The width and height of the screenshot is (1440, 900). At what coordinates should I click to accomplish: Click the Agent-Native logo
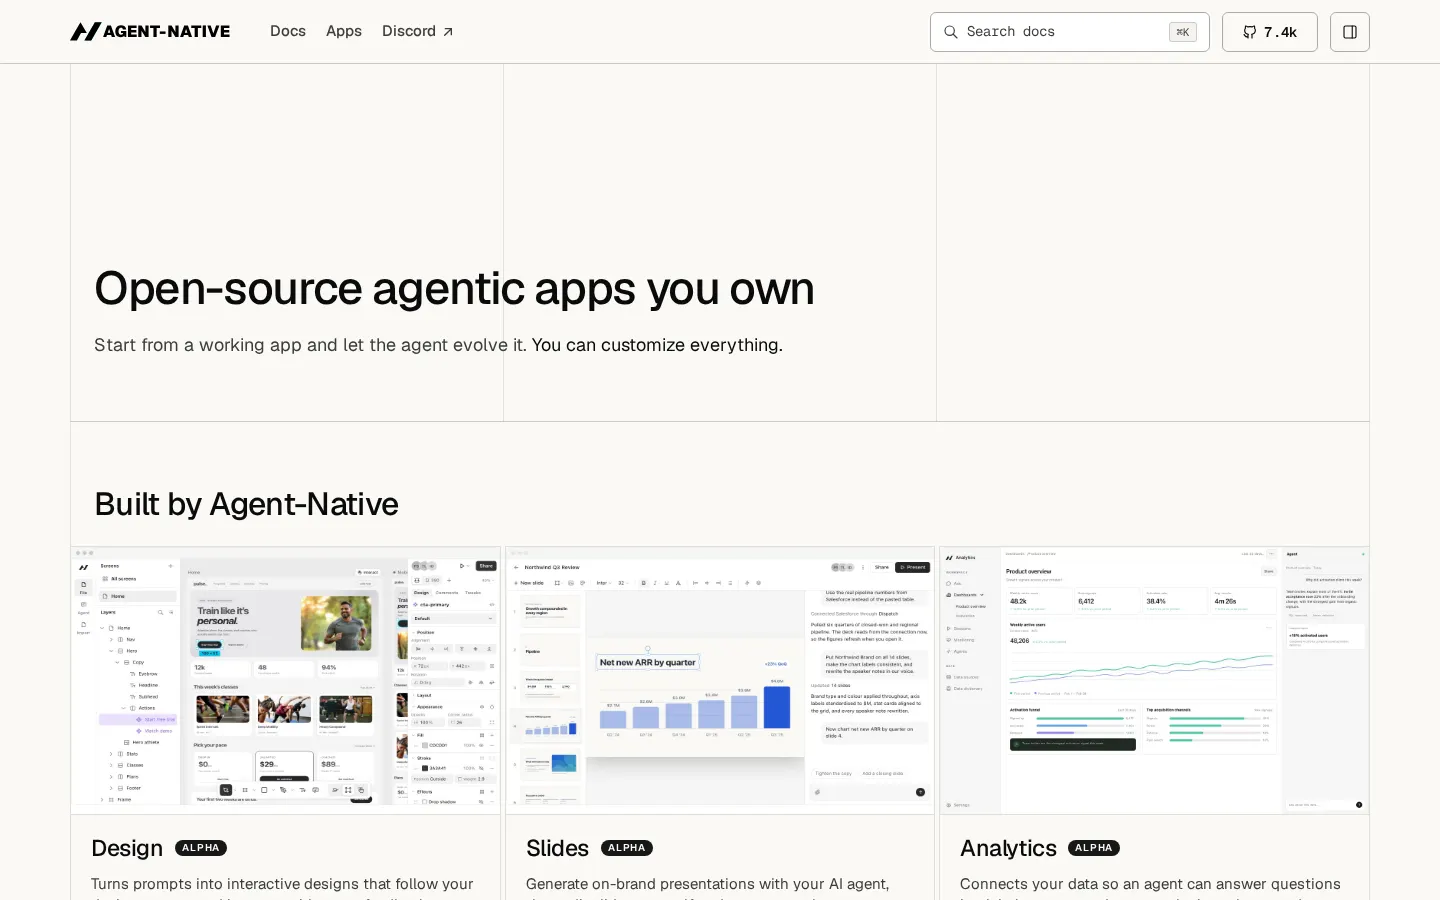[150, 31]
